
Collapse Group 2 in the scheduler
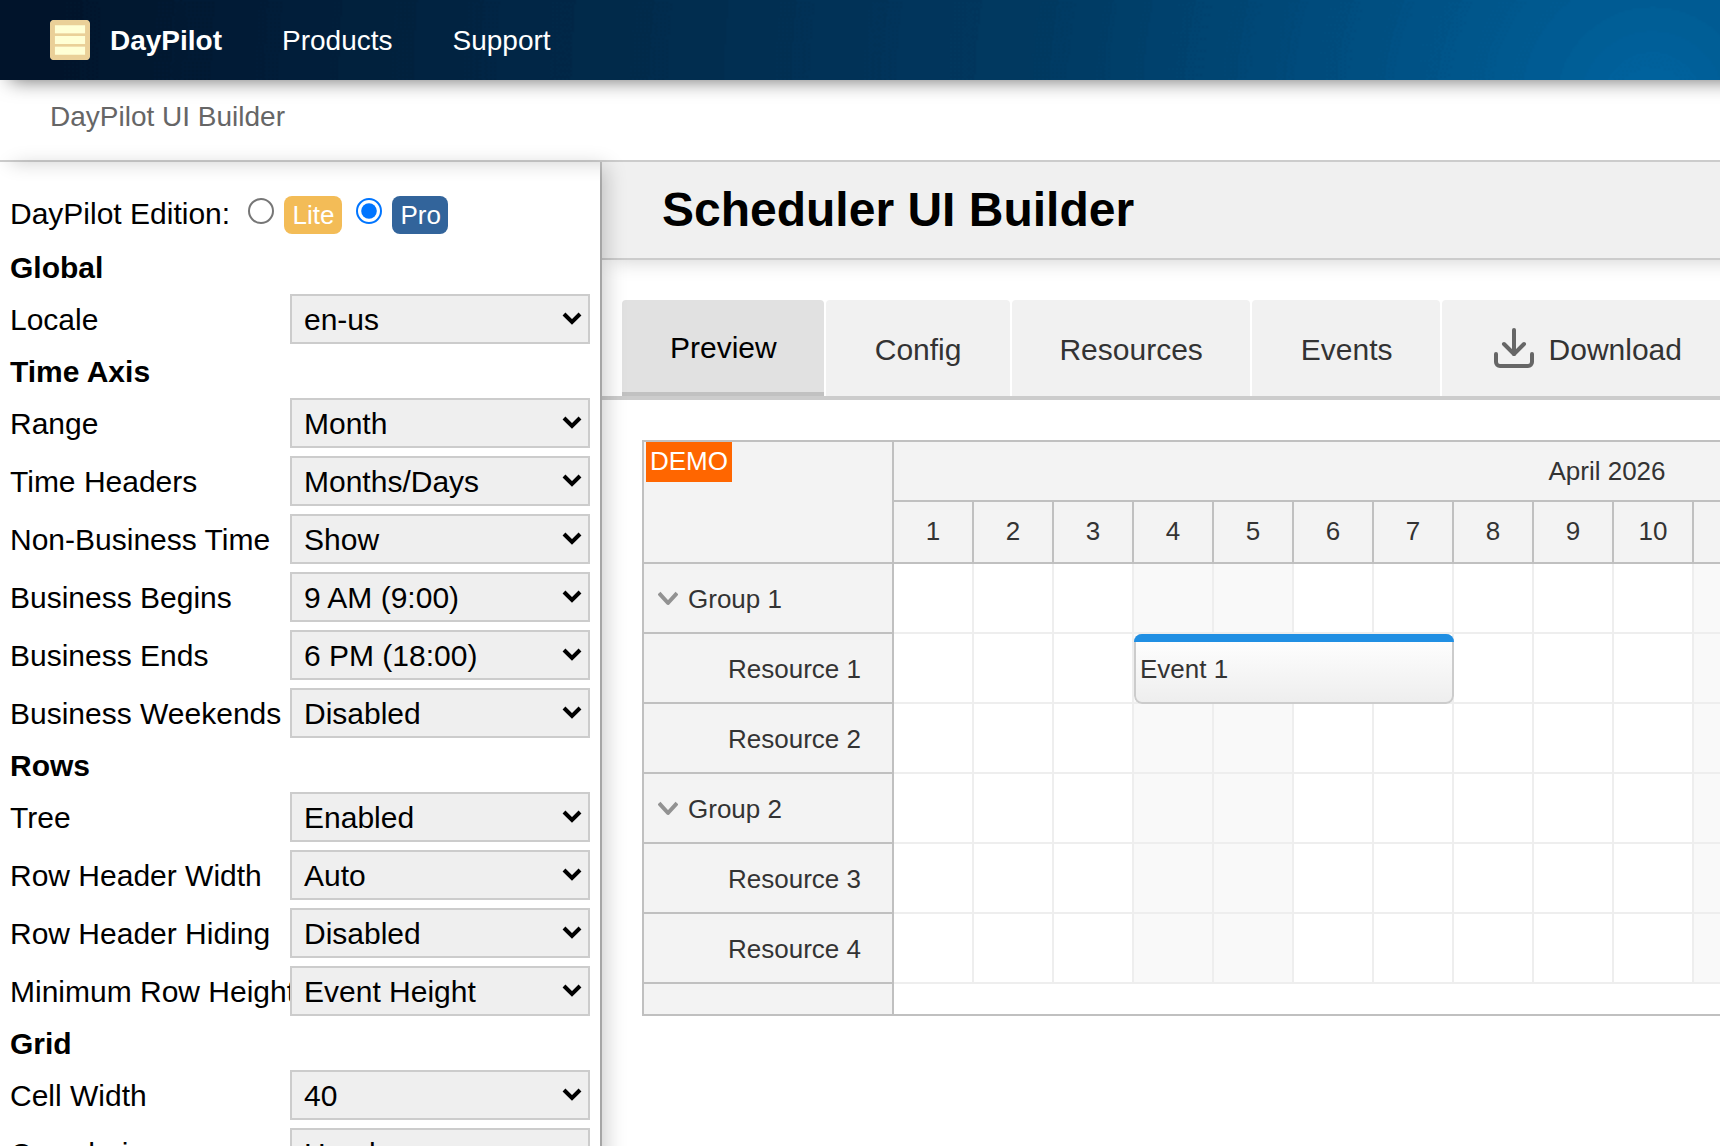pyautogui.click(x=668, y=808)
